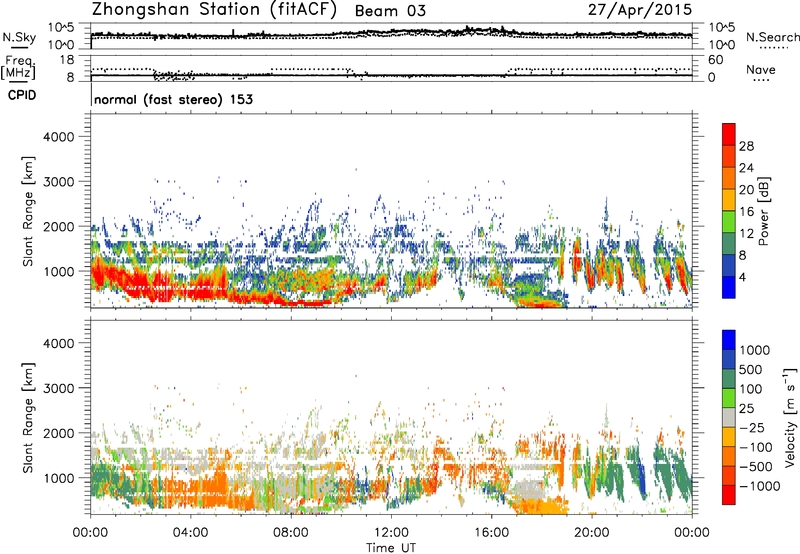Select '4000' tick on power panel axis
This screenshot has width=800, height=554.
pos(59,137)
